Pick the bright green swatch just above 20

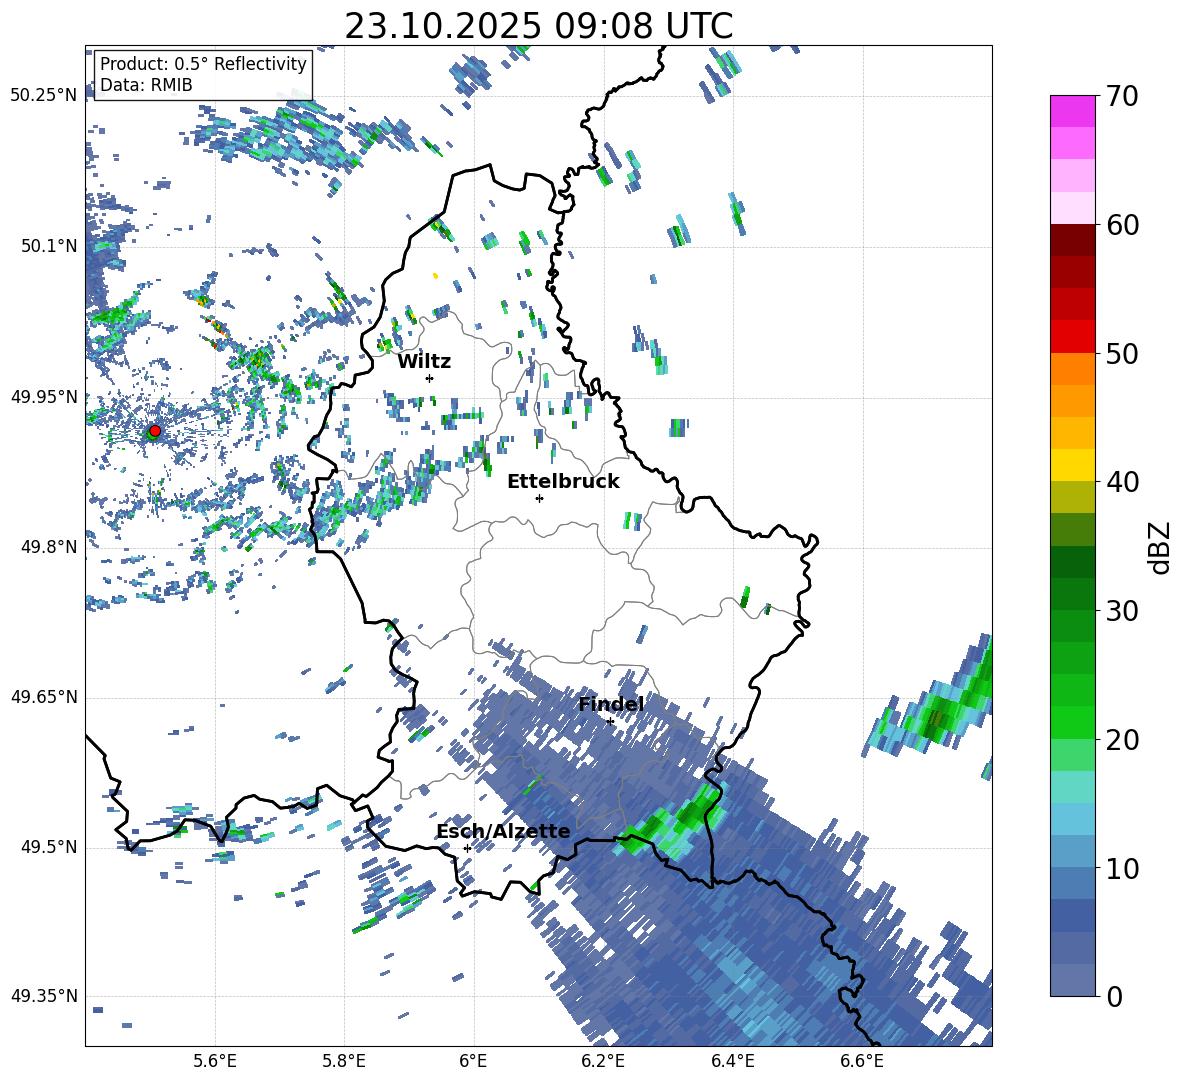click(1072, 722)
